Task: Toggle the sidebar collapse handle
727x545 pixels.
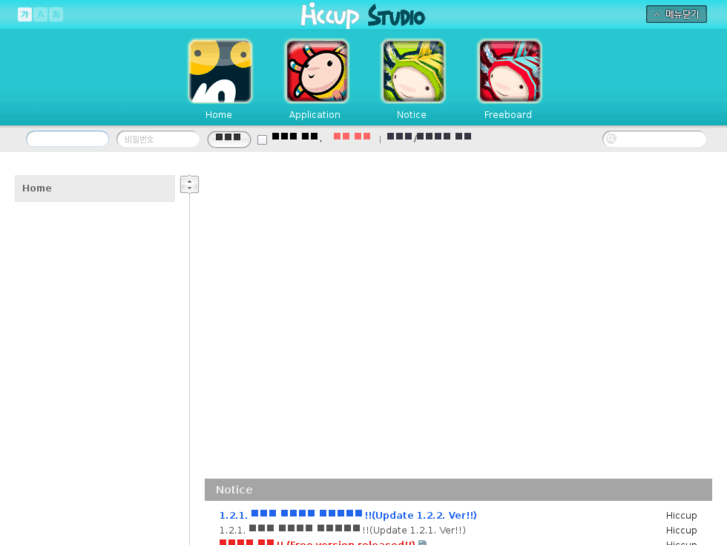Action: click(x=189, y=185)
